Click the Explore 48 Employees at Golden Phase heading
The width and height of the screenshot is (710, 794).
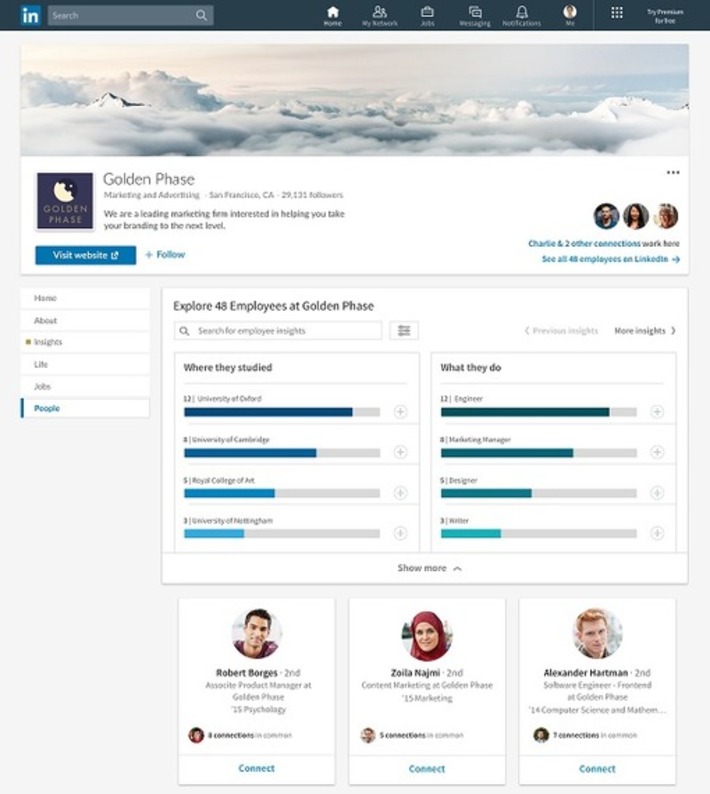click(x=273, y=306)
